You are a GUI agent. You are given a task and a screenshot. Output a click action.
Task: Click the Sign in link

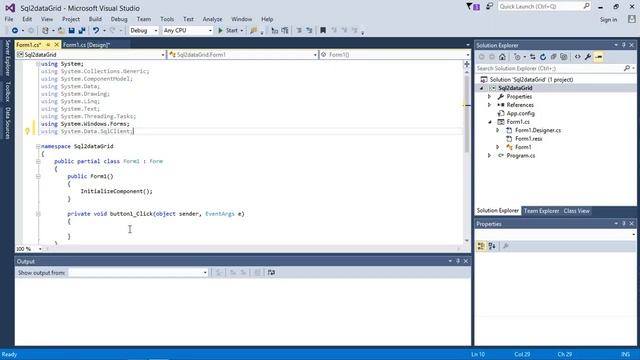609,20
